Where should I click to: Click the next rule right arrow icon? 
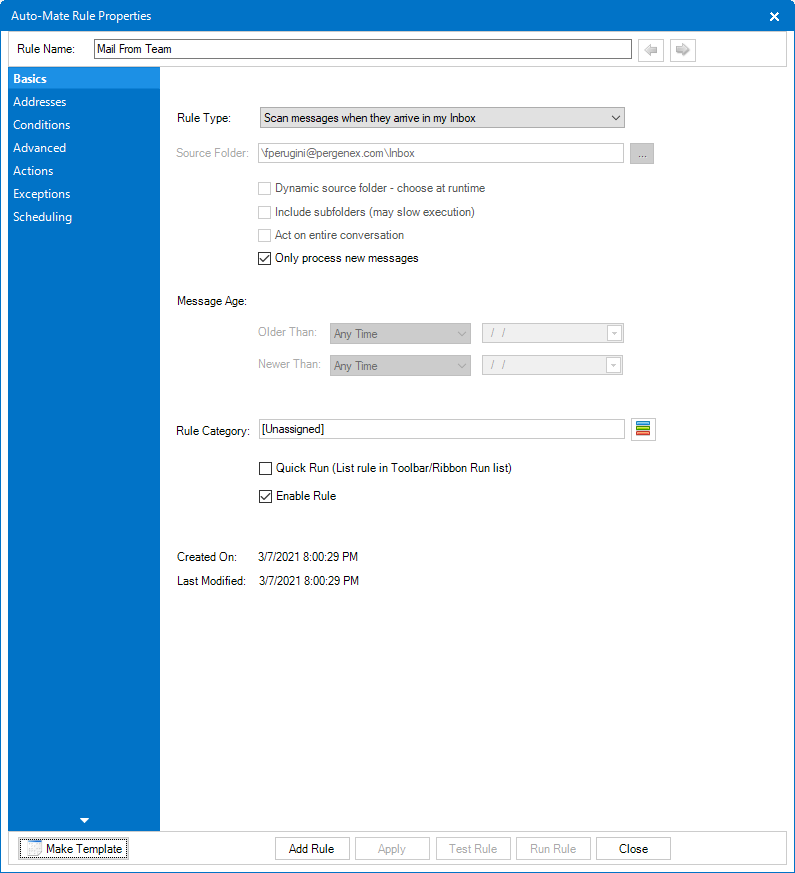pyautogui.click(x=683, y=50)
